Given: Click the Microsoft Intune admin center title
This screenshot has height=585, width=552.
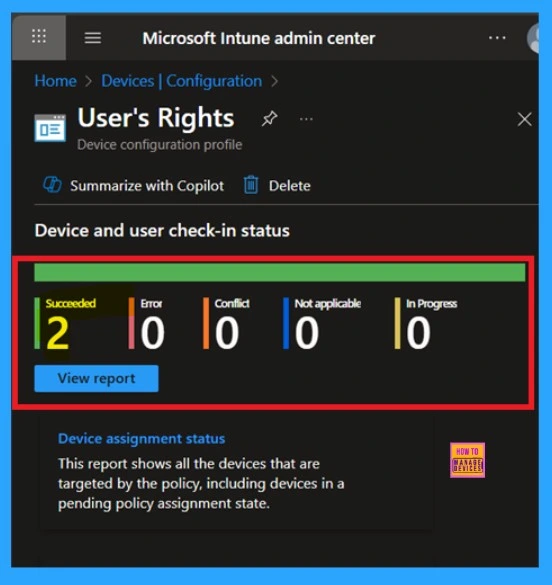Looking at the screenshot, I should point(259,38).
